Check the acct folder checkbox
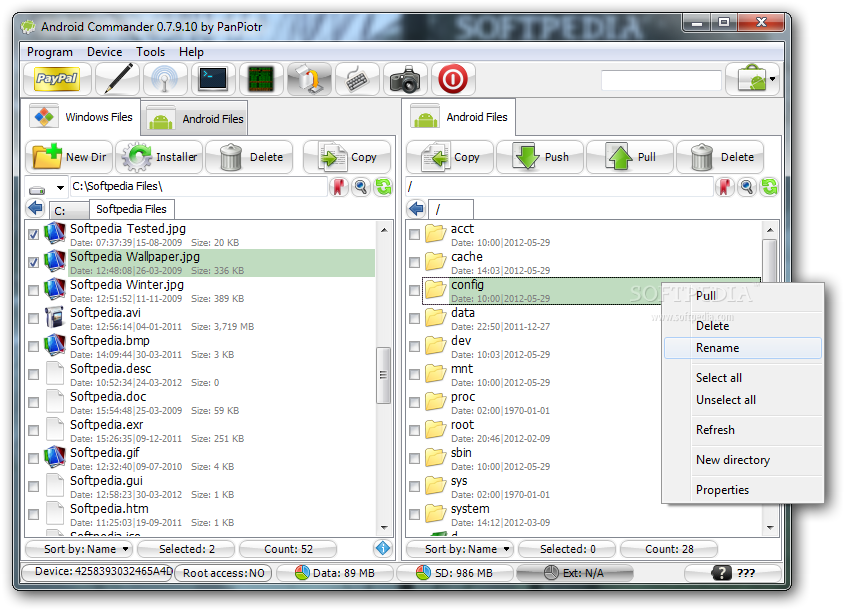845x611 pixels. pyautogui.click(x=414, y=234)
